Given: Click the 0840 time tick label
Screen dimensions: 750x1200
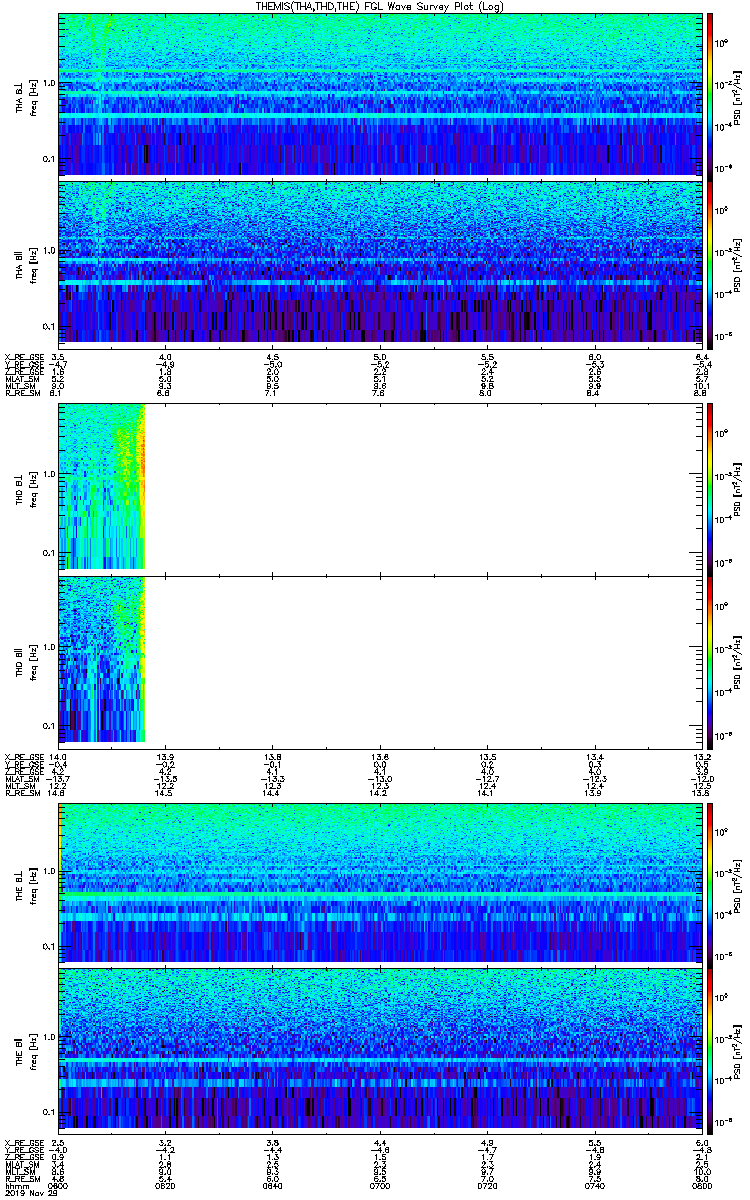Looking at the screenshot, I should point(273,1186).
